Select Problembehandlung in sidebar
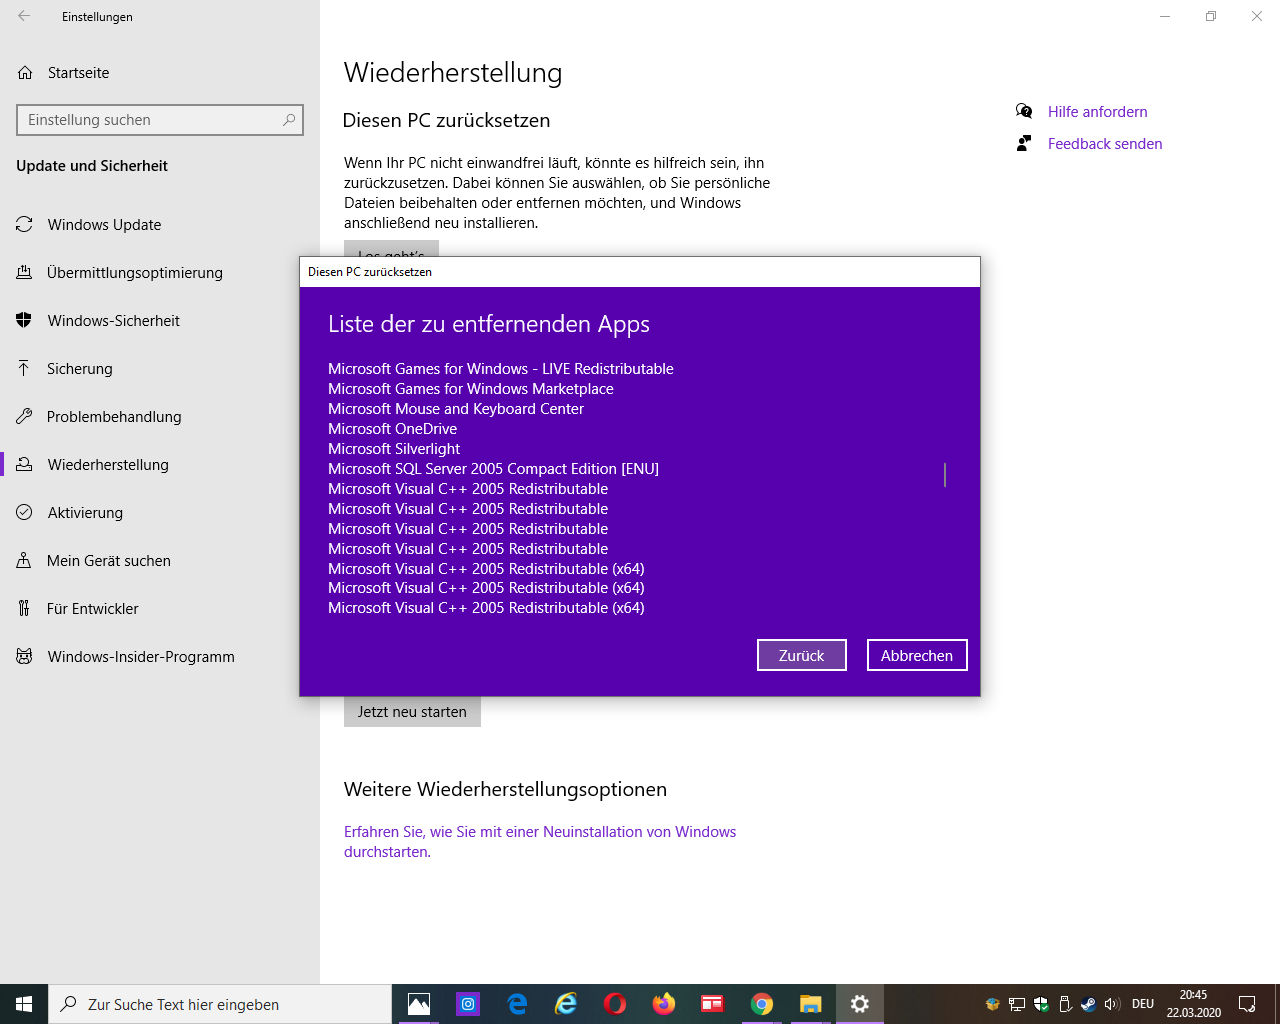This screenshot has width=1280, height=1024. (x=160, y=417)
